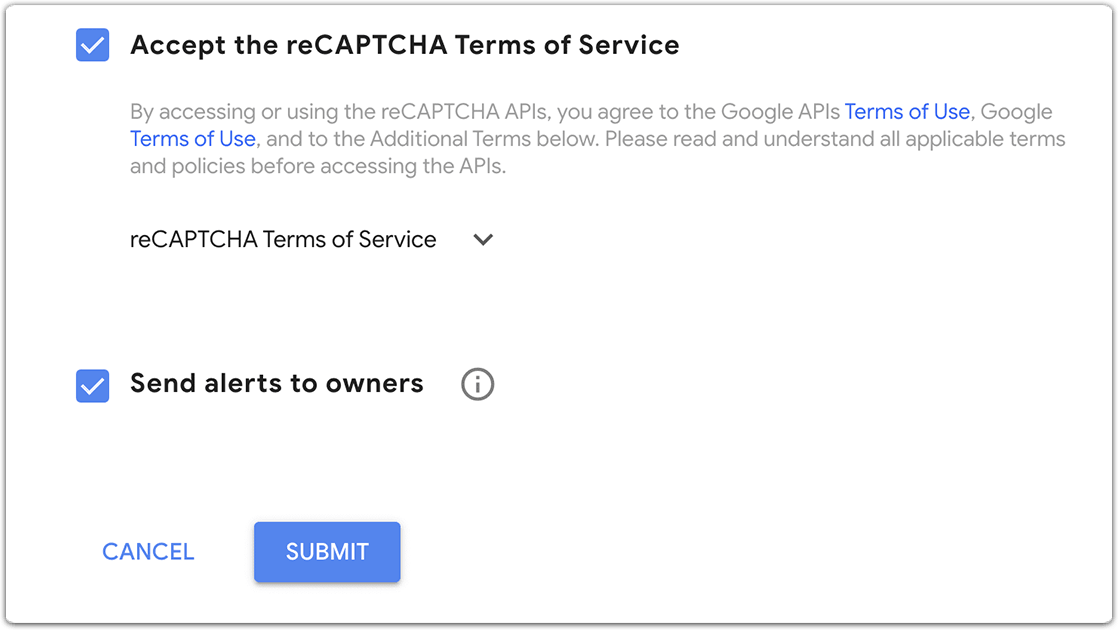
Task: View details about owner alerts via circled i
Action: [477, 384]
